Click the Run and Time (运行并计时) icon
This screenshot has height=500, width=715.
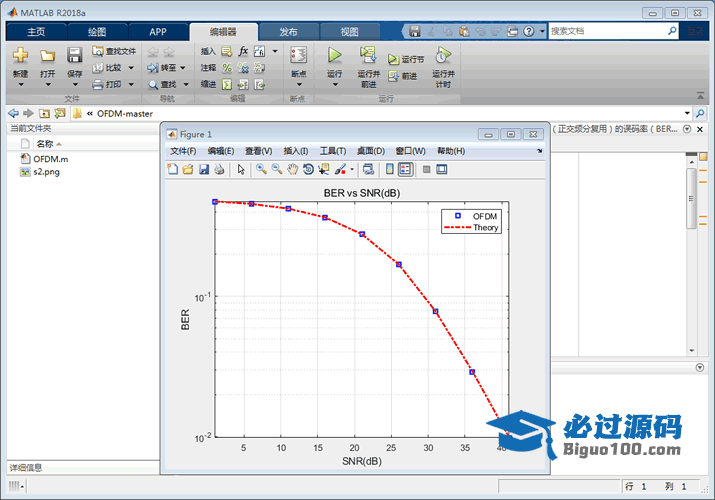point(443,56)
